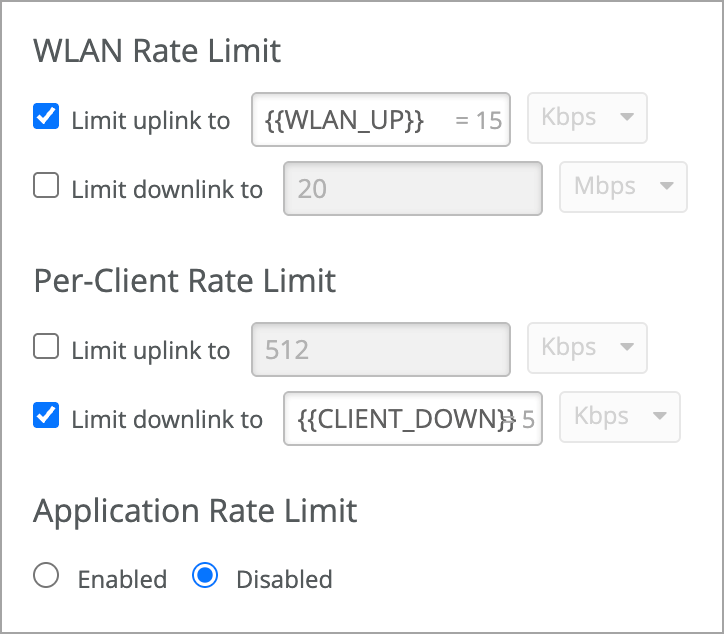Screen dimensions: 724x634
Task: Click the Per-Client uplink field showing 512
Action: [x=381, y=349]
